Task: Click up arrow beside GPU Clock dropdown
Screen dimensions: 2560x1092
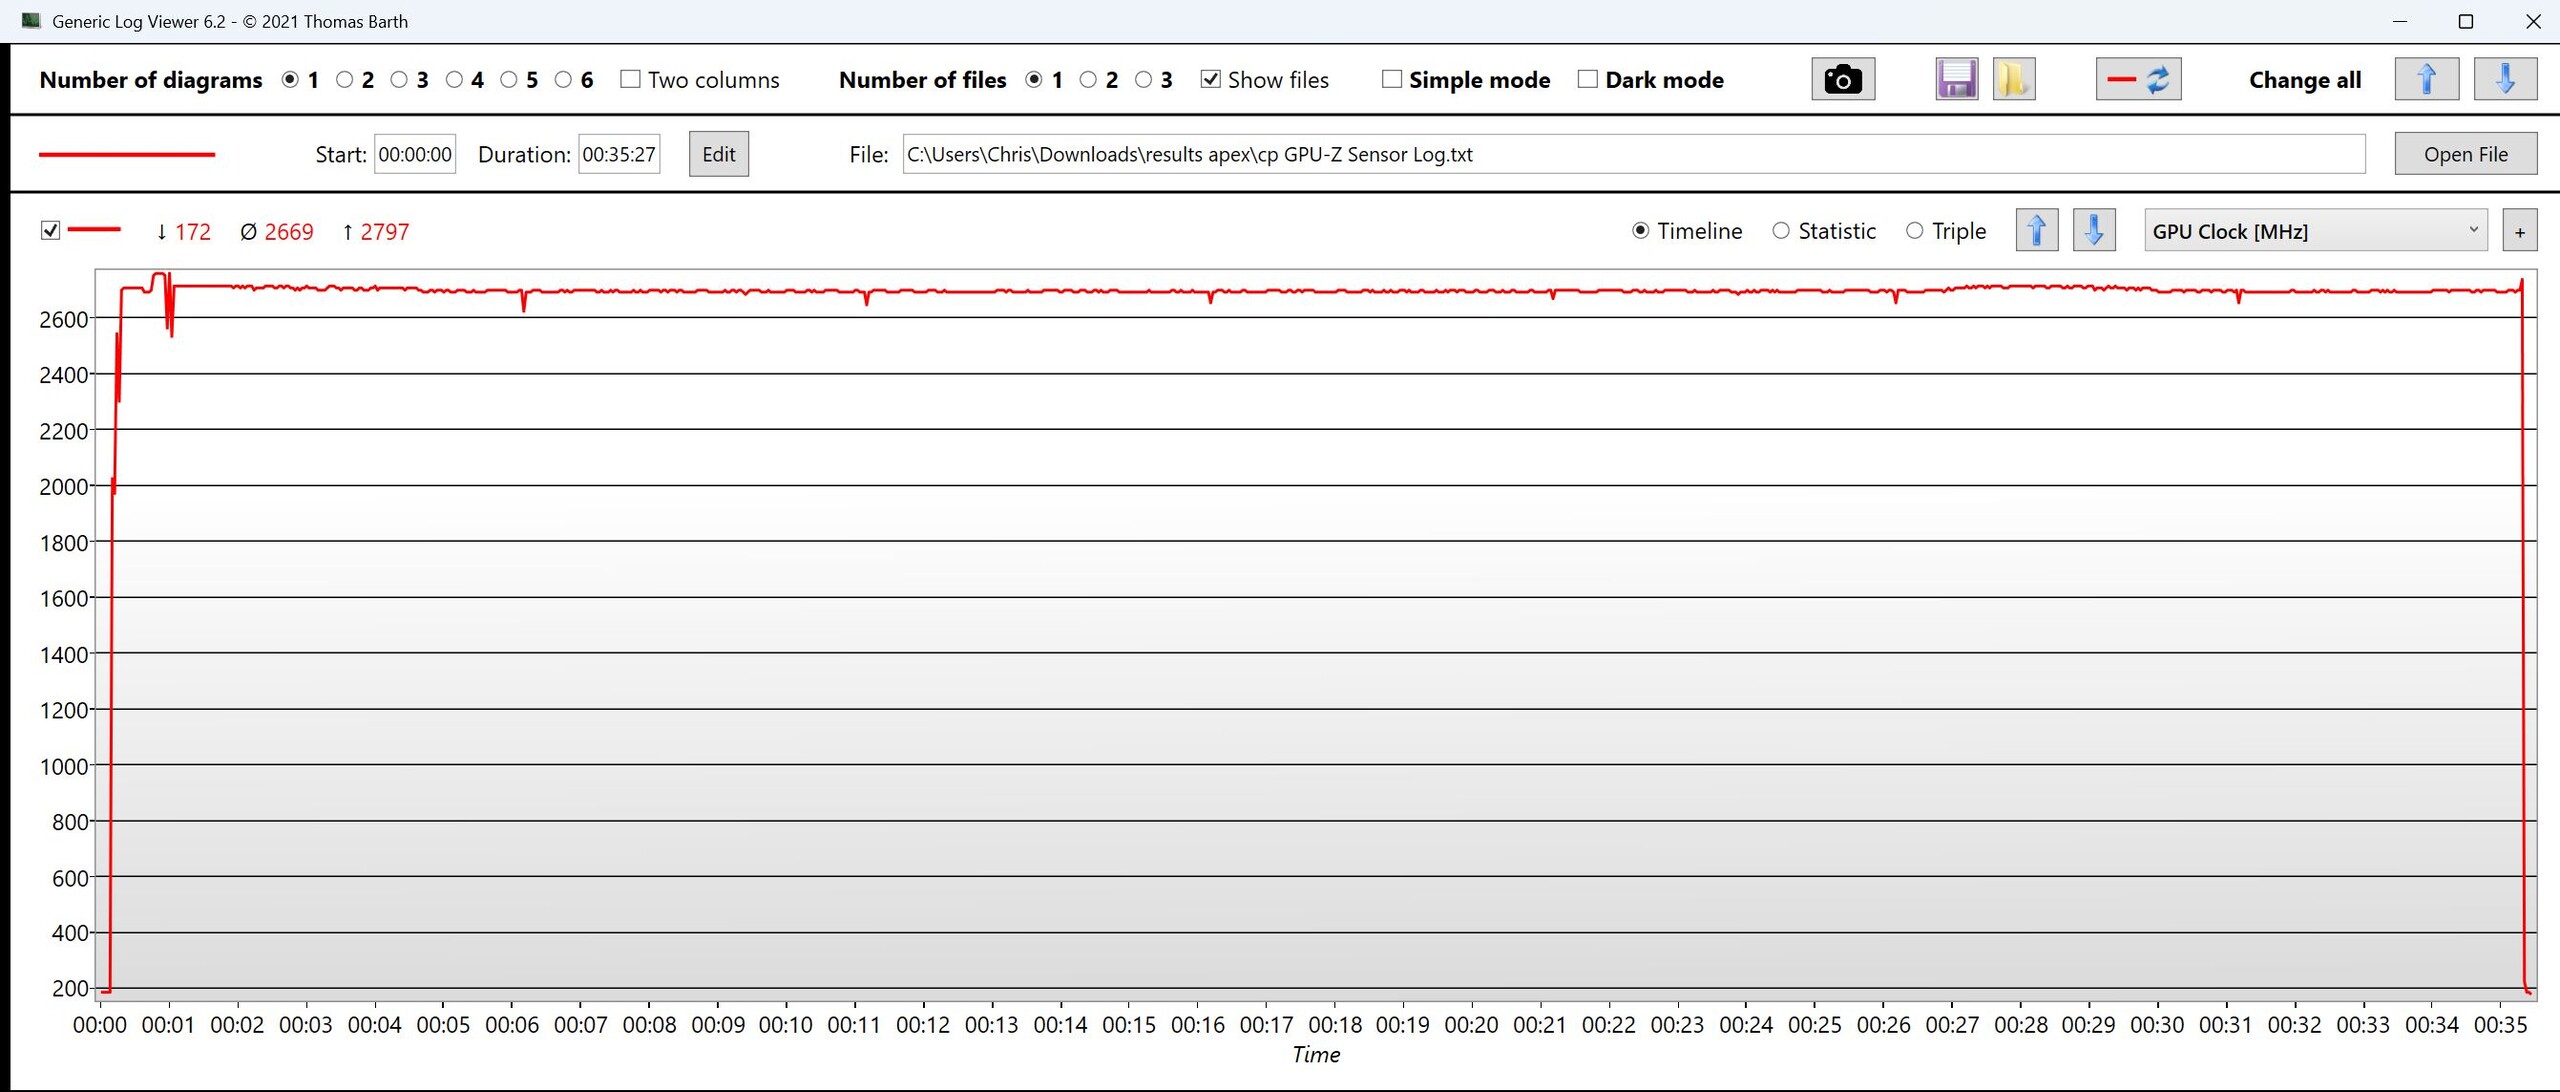Action: pos(2036,231)
